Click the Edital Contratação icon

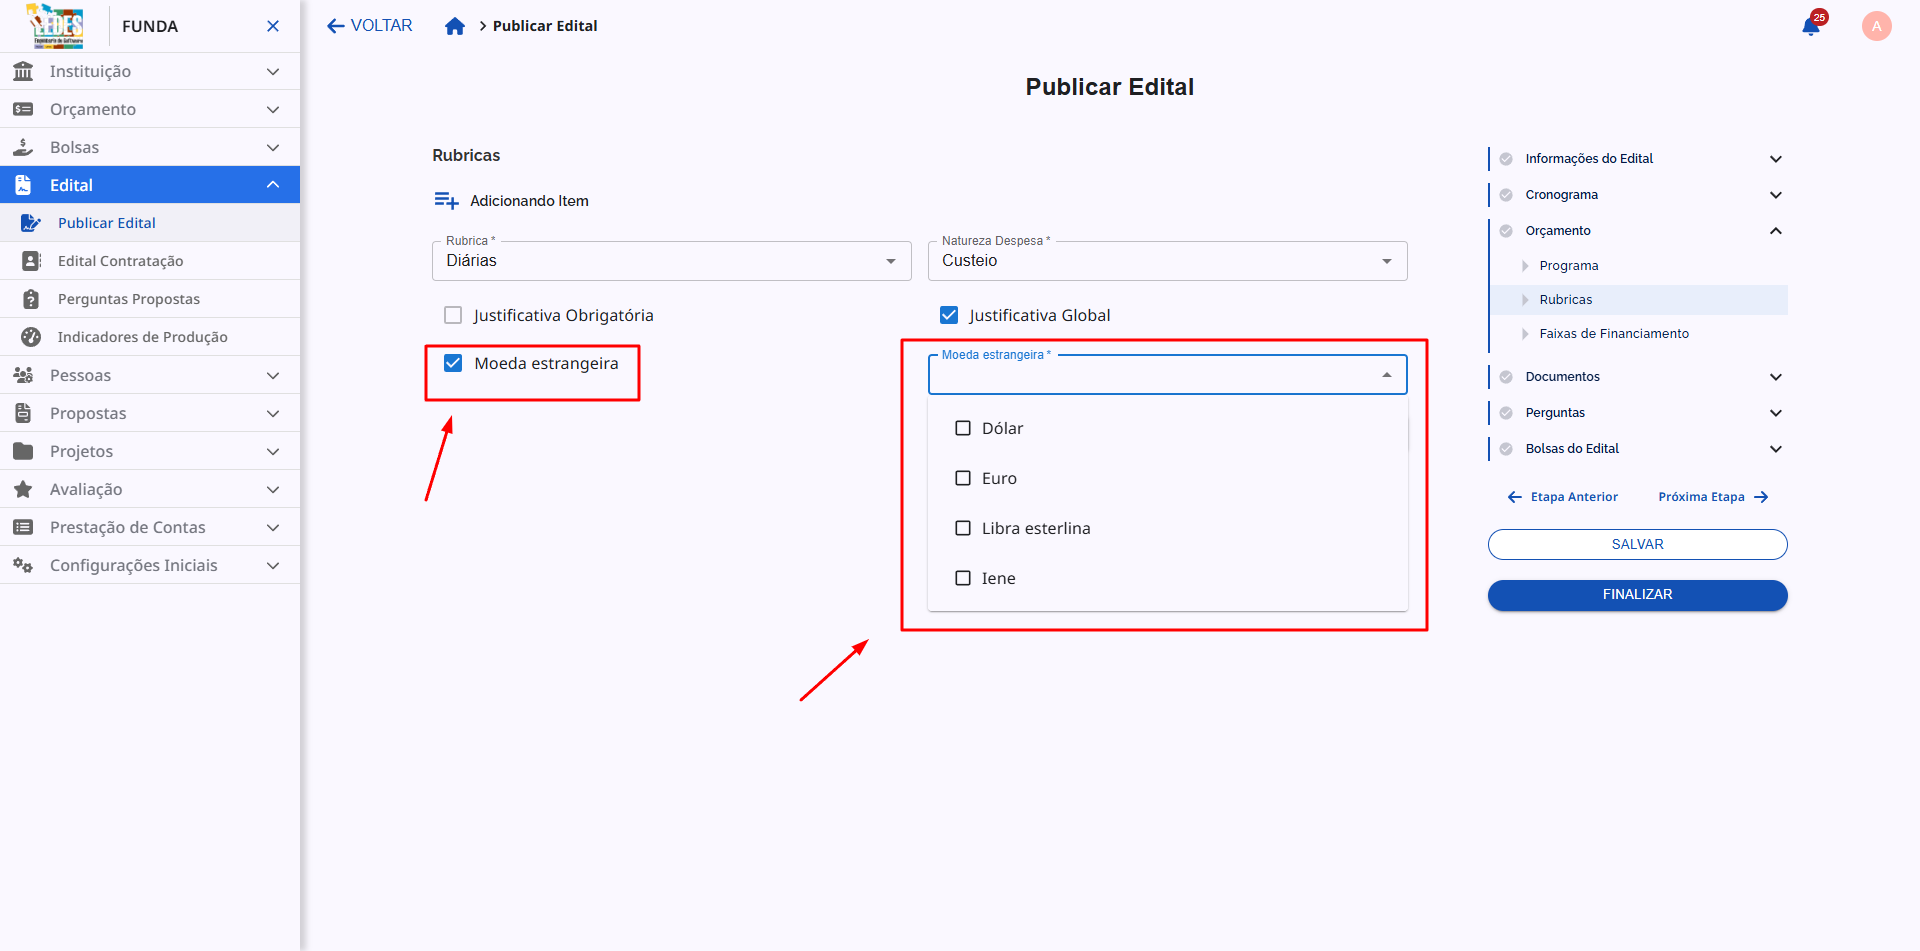(x=31, y=260)
